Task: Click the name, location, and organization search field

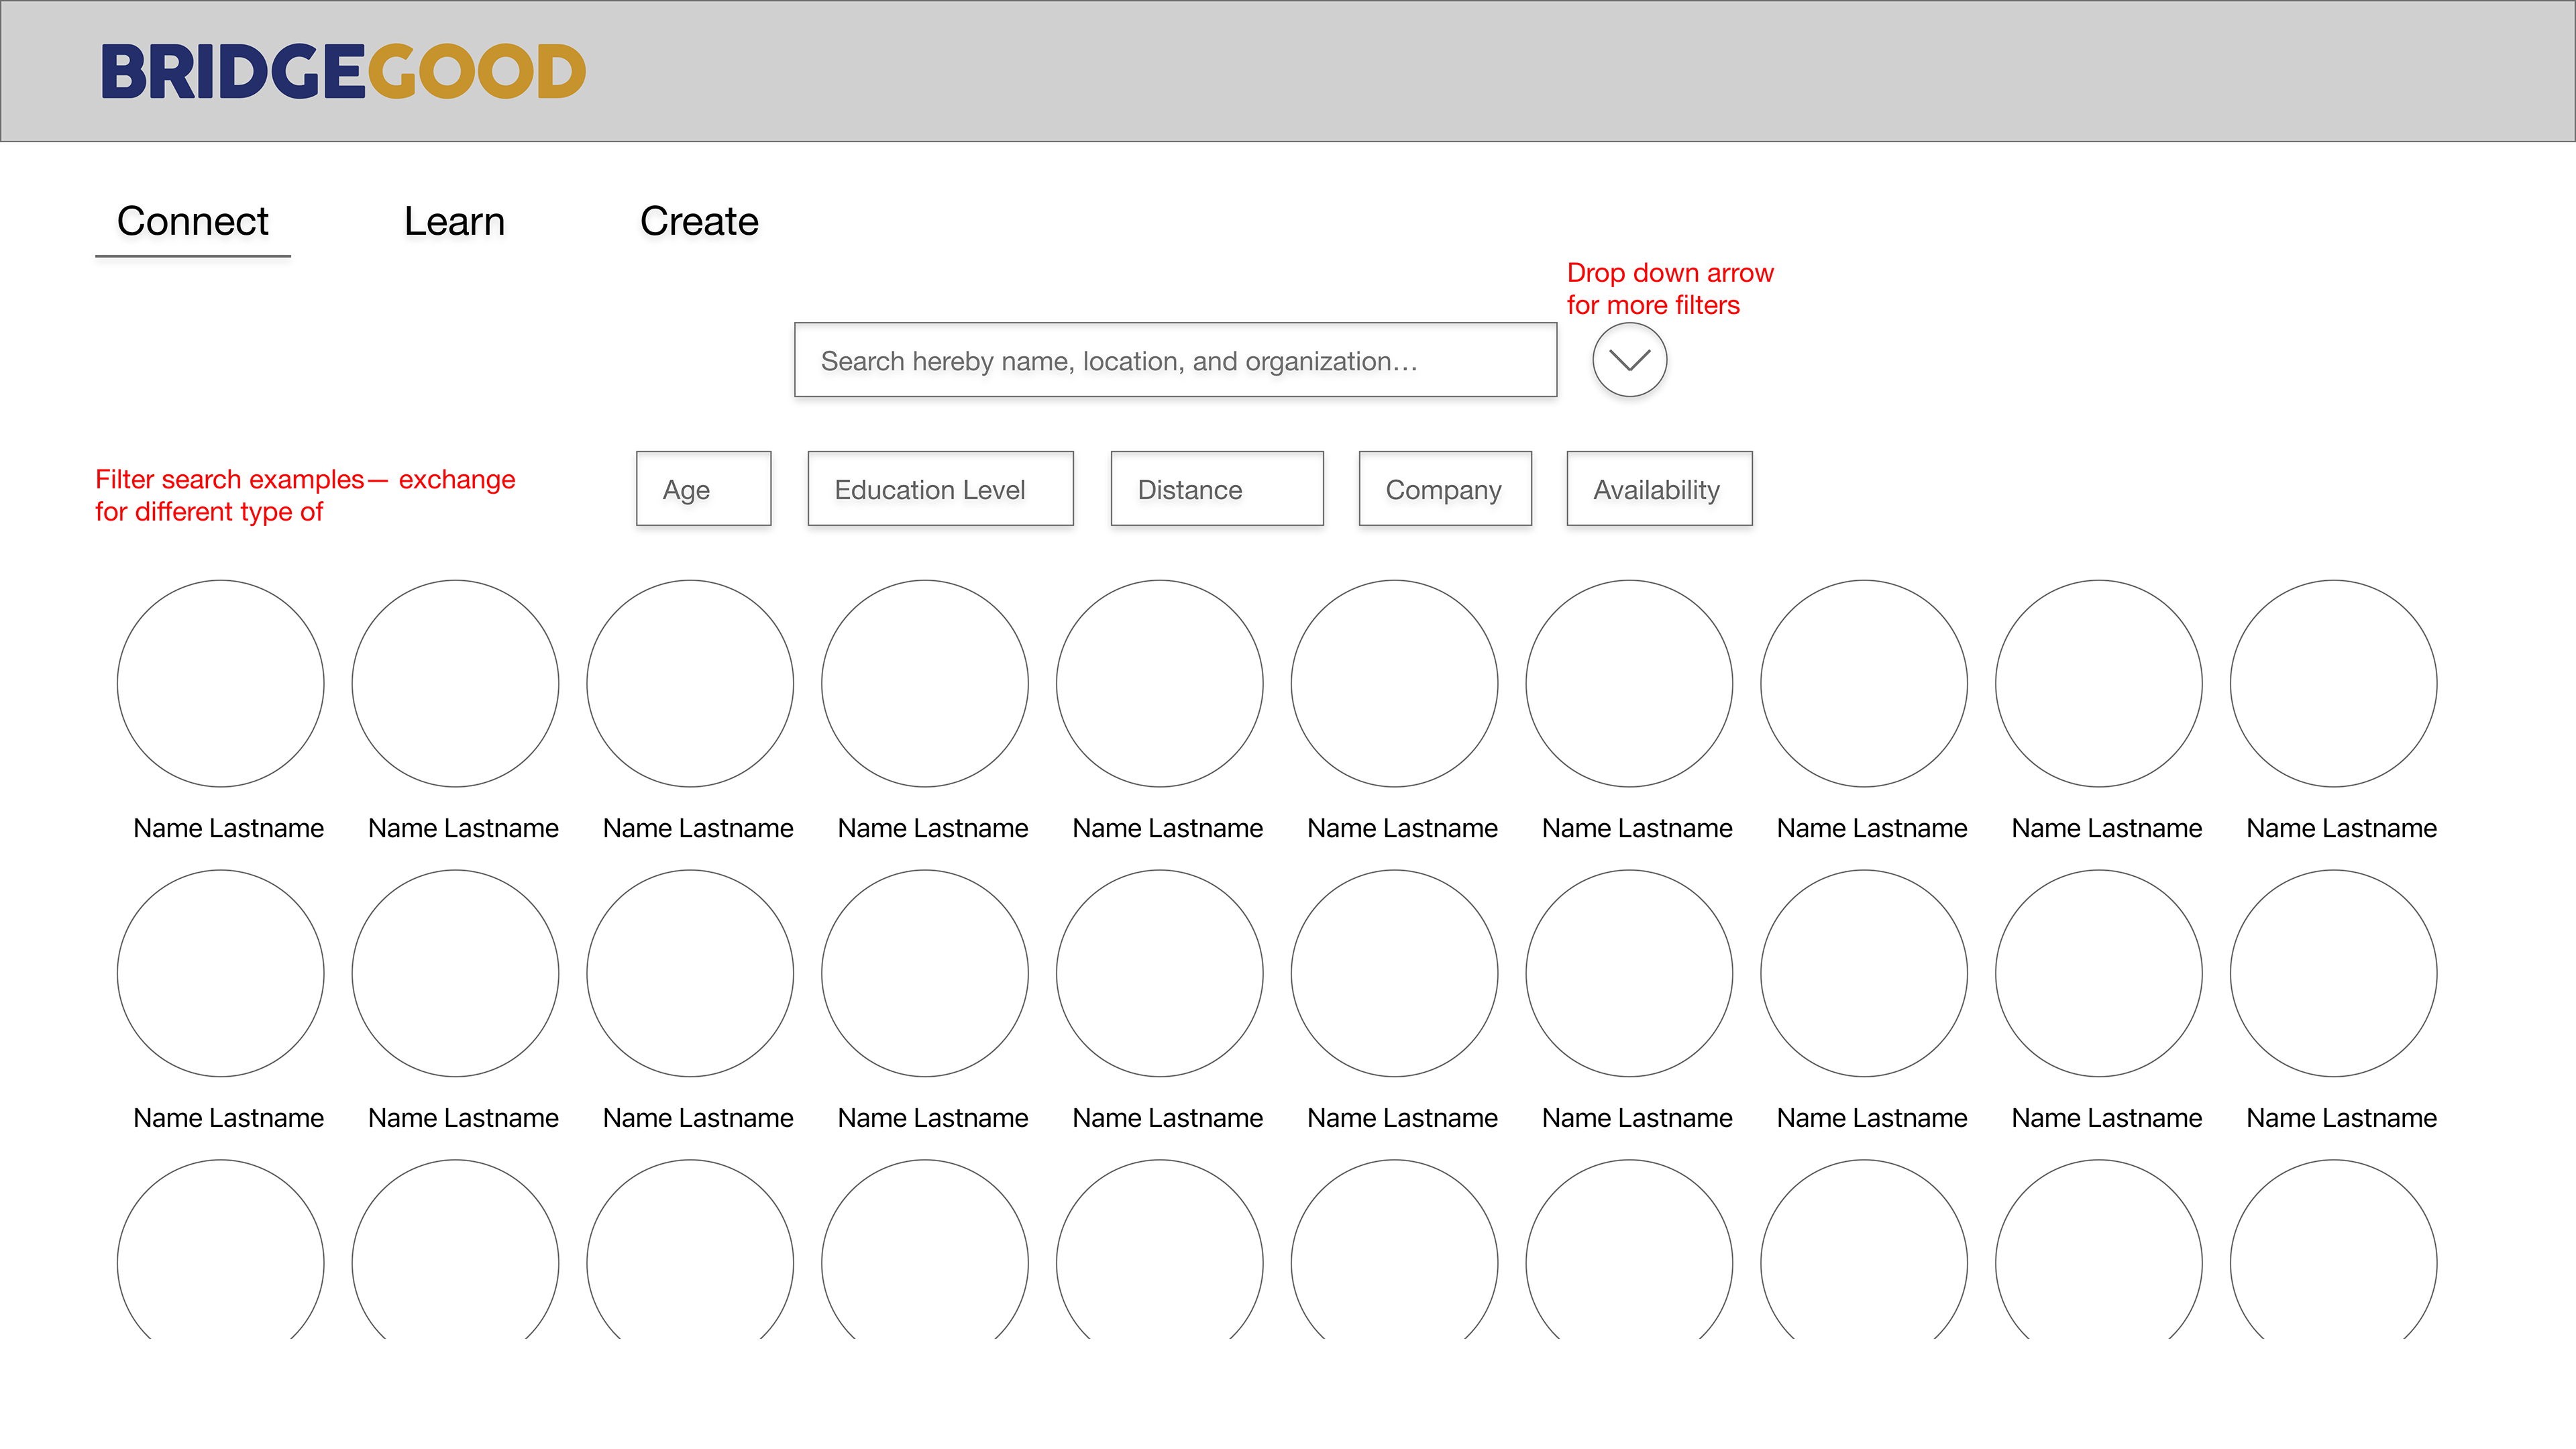Action: coord(1175,360)
